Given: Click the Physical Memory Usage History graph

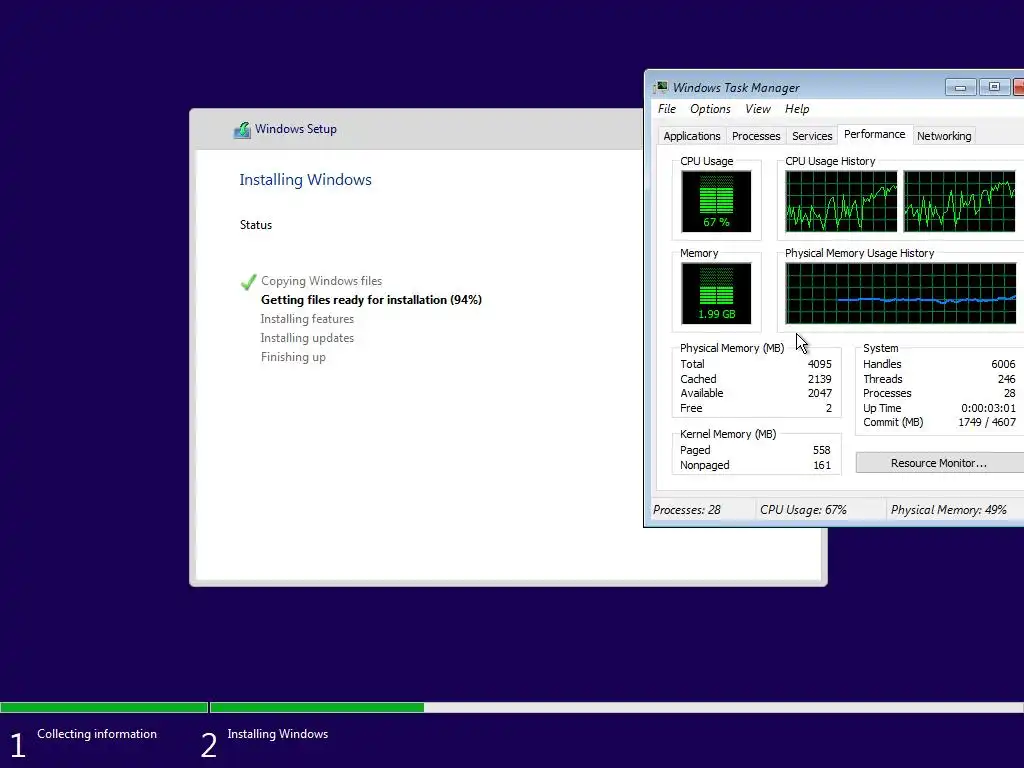Looking at the screenshot, I should pyautogui.click(x=901, y=294).
